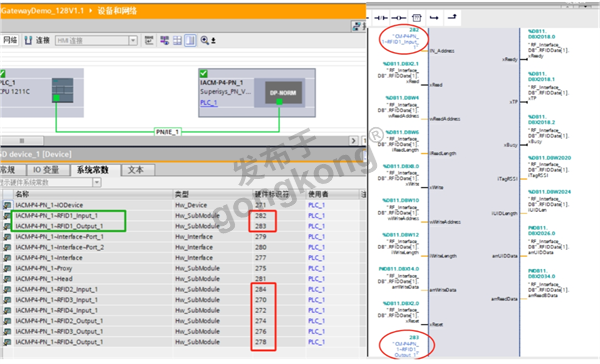Open the HMI 连接 connection type dropdown
Image resolution: width=600 pixels, height=364 pixels.
click(x=133, y=40)
